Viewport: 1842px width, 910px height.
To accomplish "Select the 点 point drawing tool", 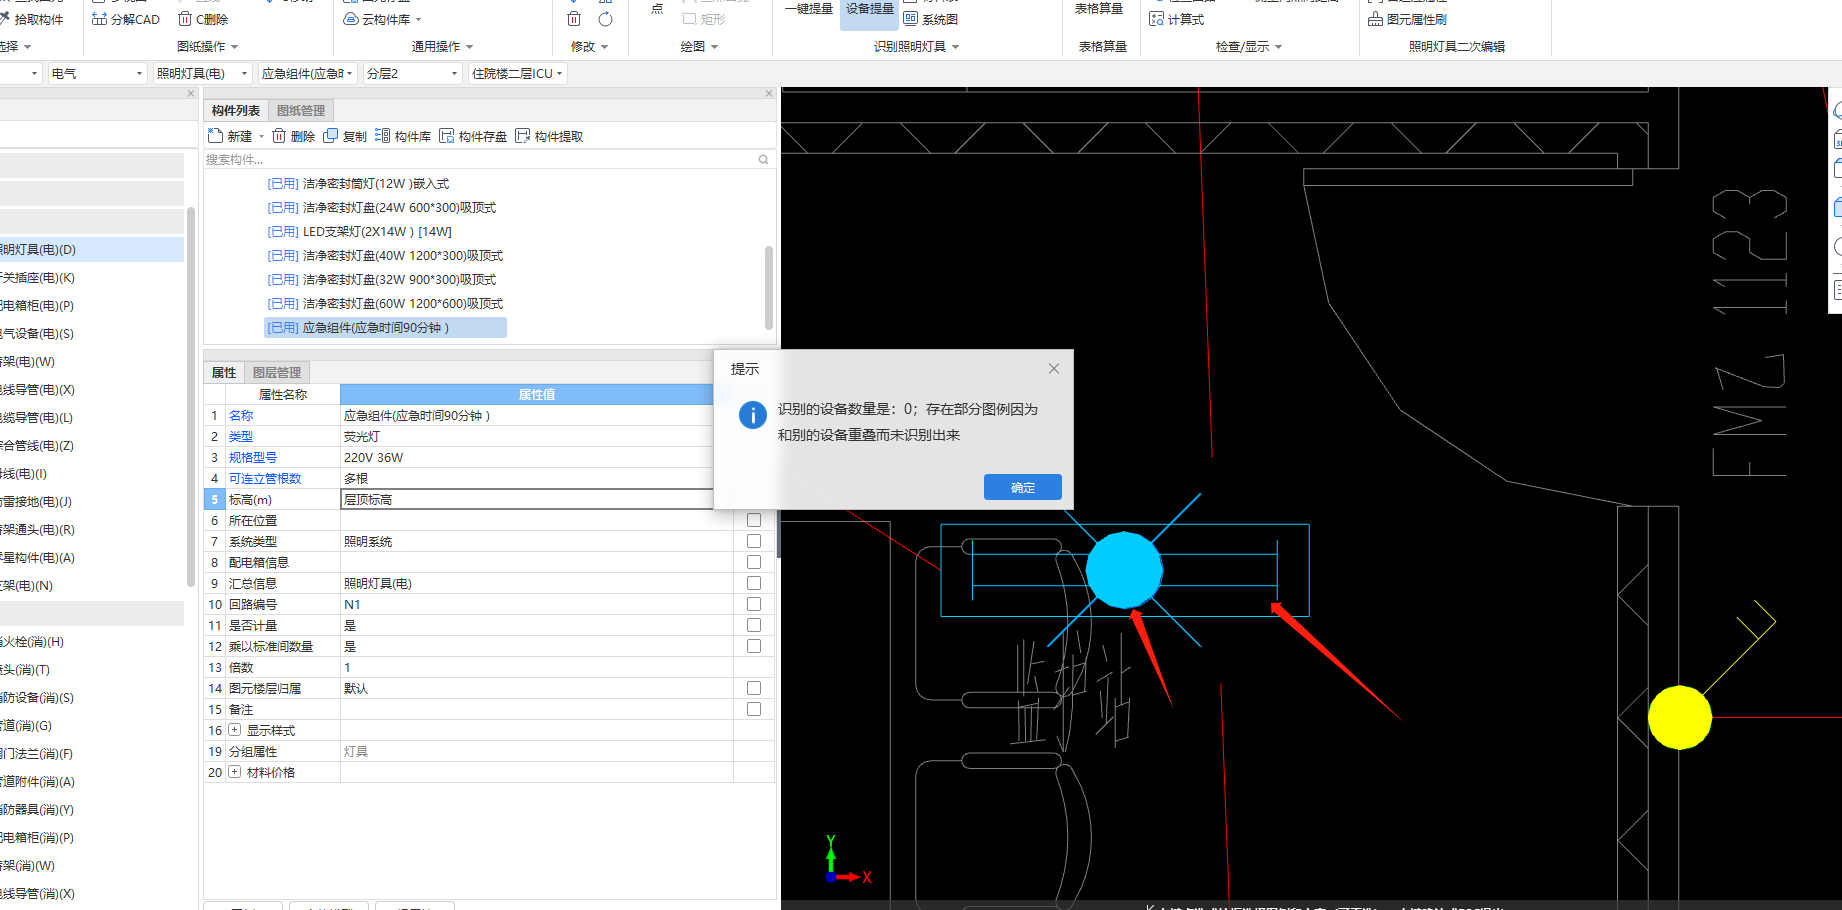I will pyautogui.click(x=657, y=9).
